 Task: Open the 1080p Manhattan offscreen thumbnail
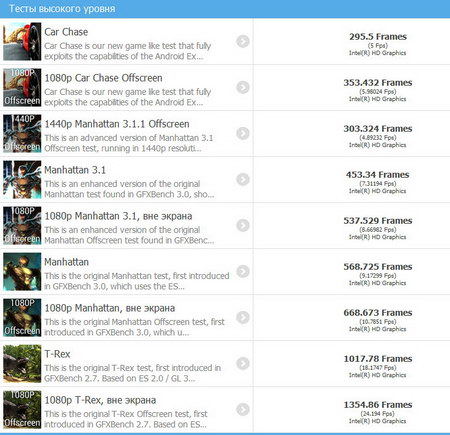pyautogui.click(x=22, y=317)
